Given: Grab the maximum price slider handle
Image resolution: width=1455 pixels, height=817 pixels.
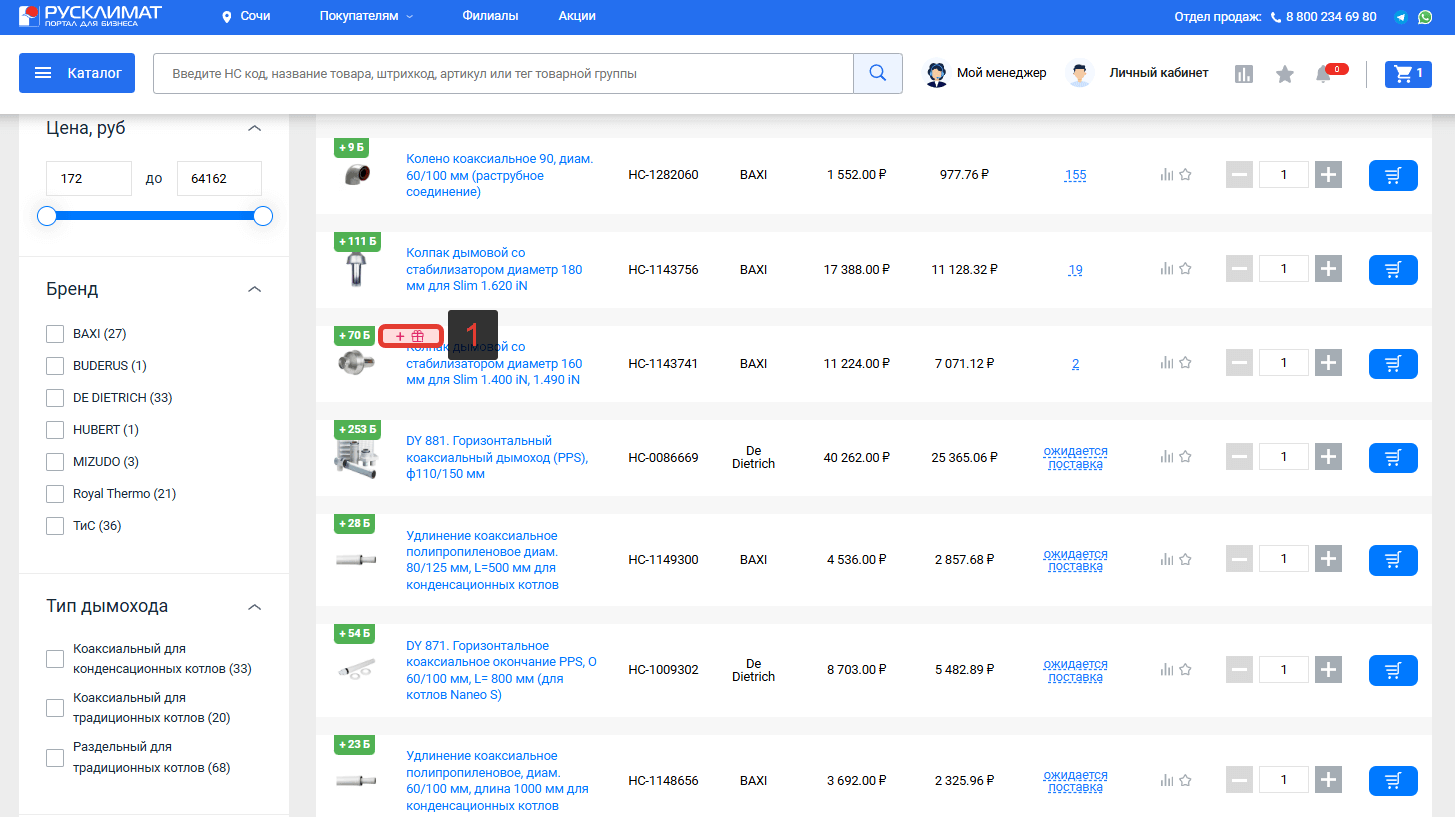Looking at the screenshot, I should pos(263,216).
